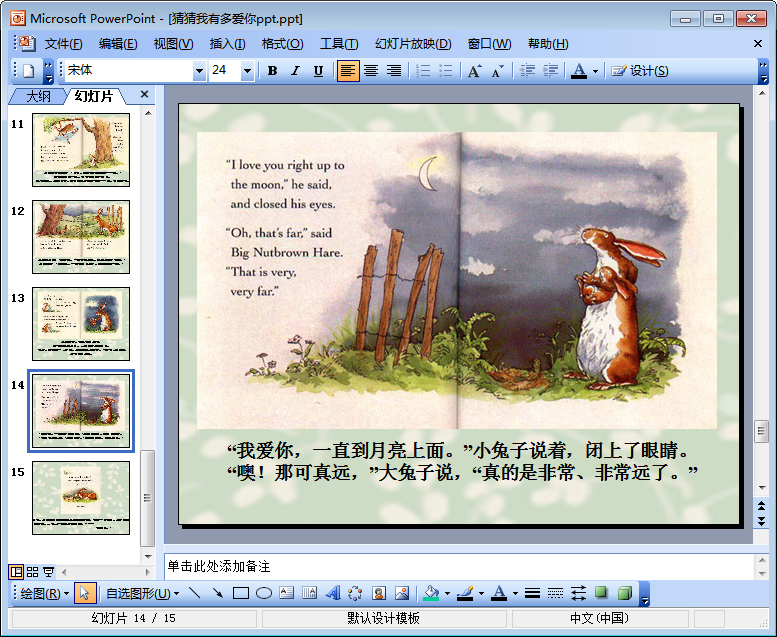Viewport: 777px width, 637px height.
Task: Select slide 15 thumbnail
Action: (x=81, y=498)
